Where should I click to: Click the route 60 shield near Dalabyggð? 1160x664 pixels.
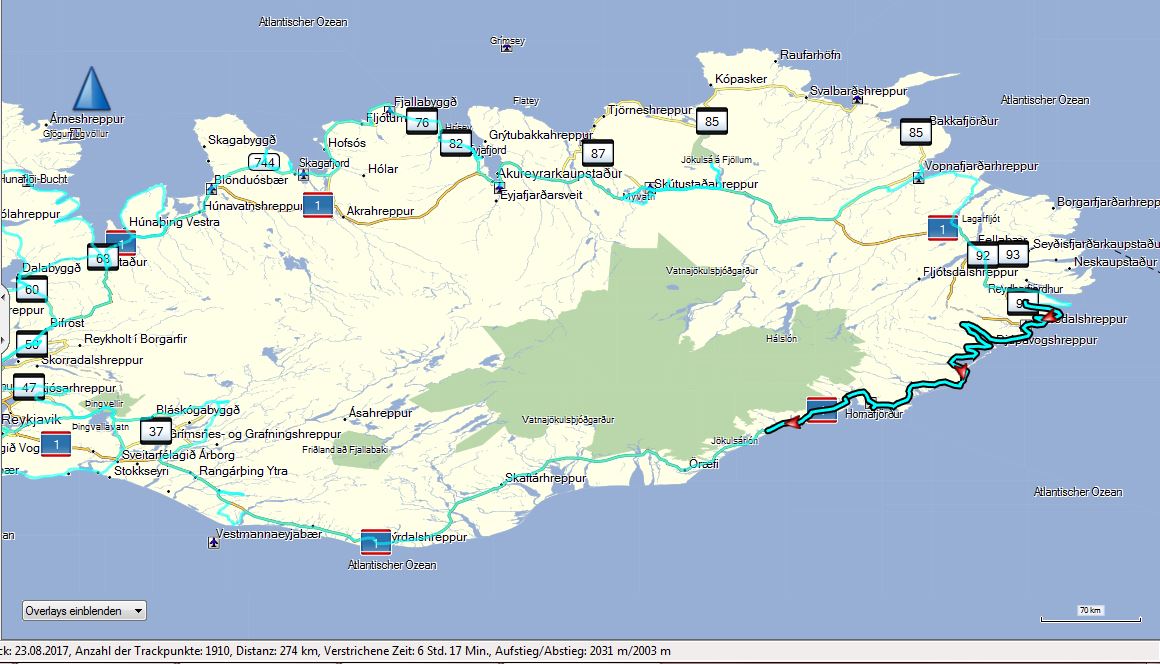coord(32,290)
